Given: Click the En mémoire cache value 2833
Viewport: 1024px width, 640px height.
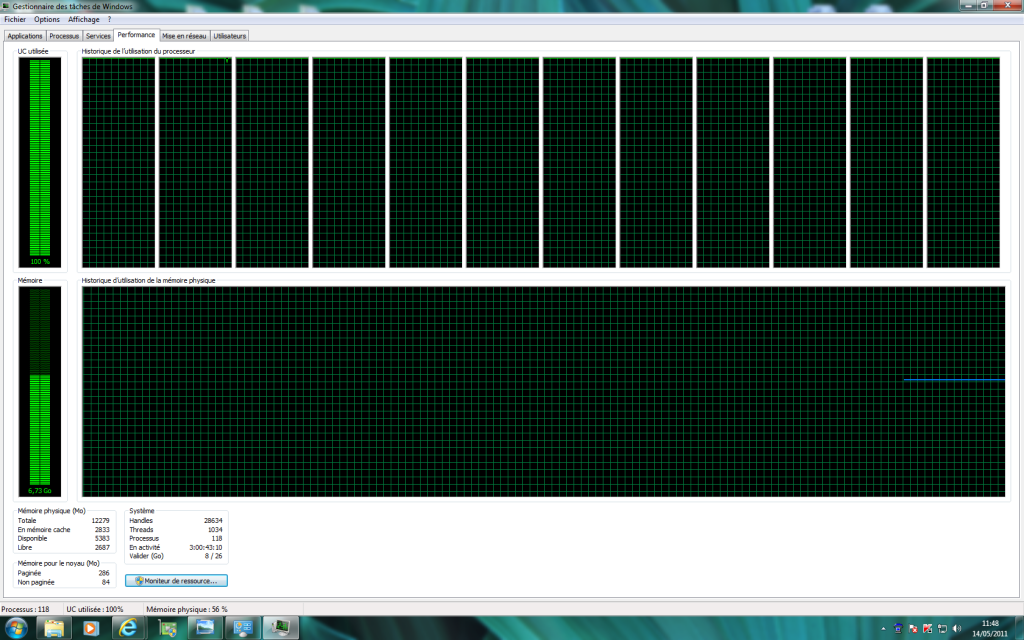Looking at the screenshot, I should (x=103, y=530).
